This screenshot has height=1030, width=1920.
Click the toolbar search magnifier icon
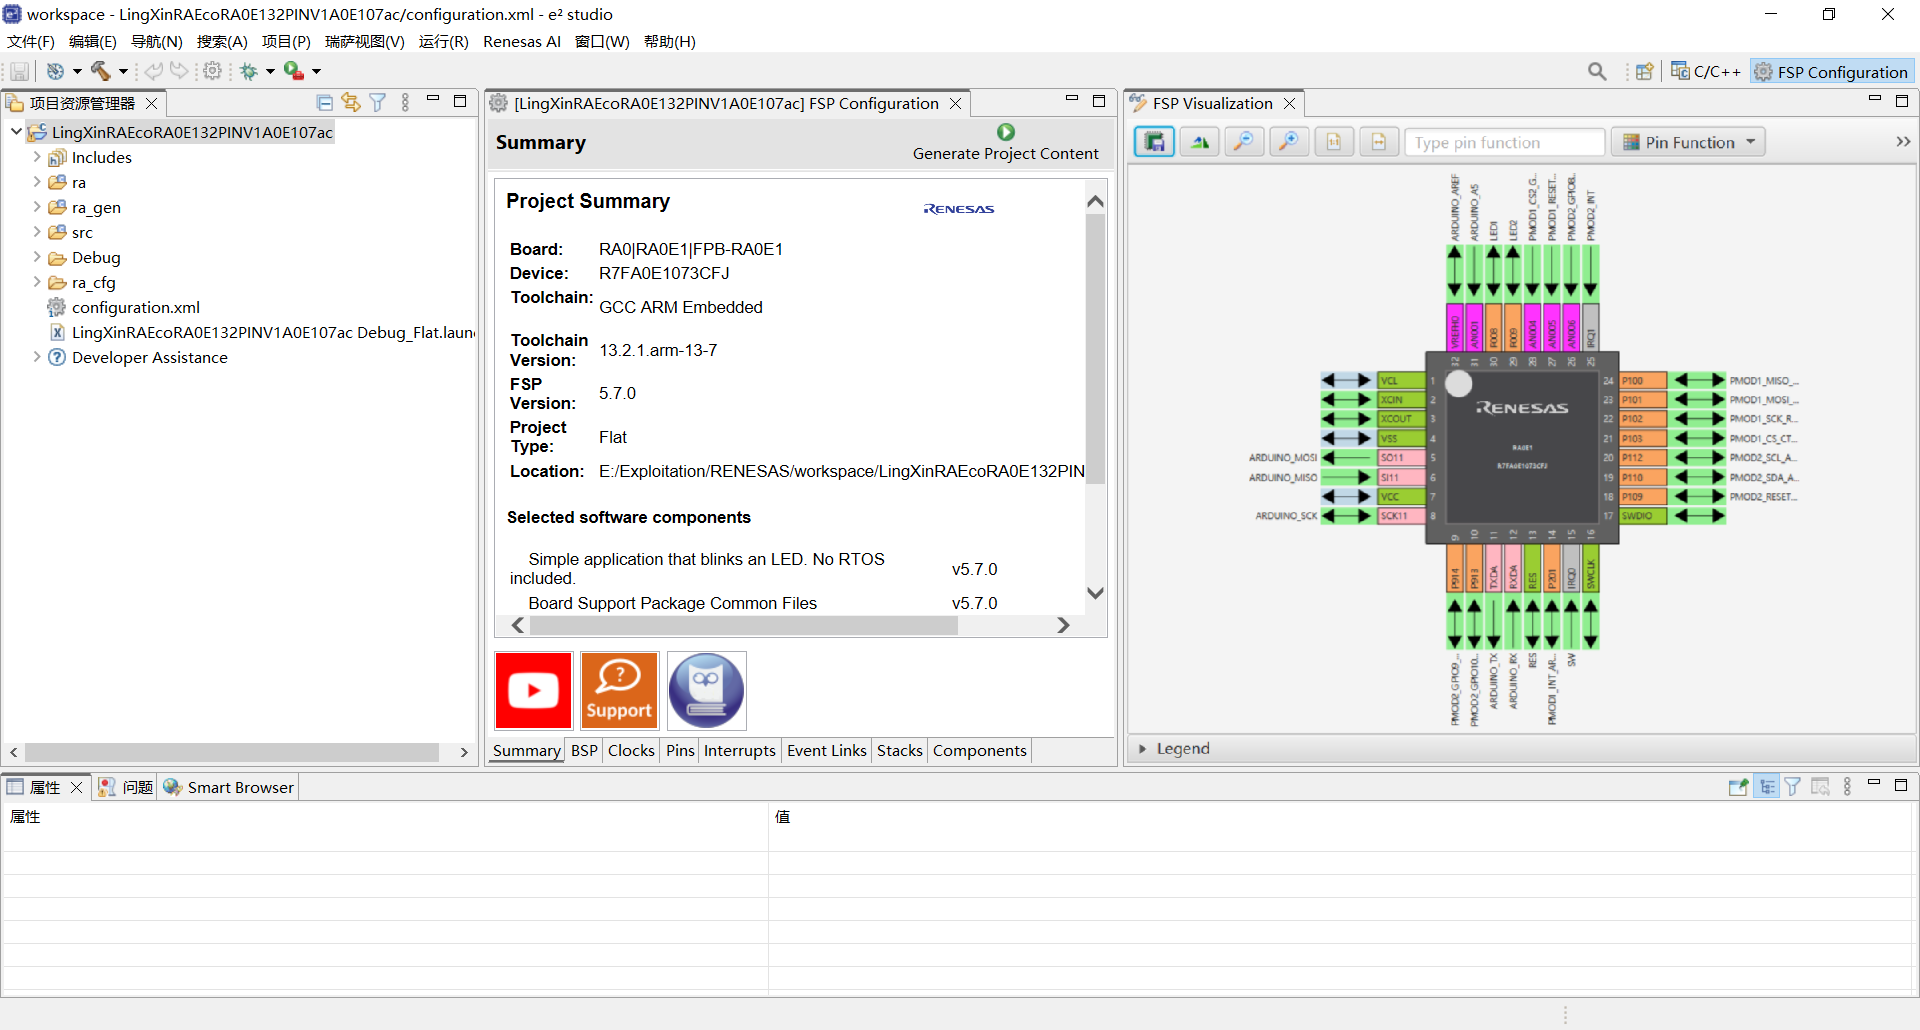tap(1597, 71)
